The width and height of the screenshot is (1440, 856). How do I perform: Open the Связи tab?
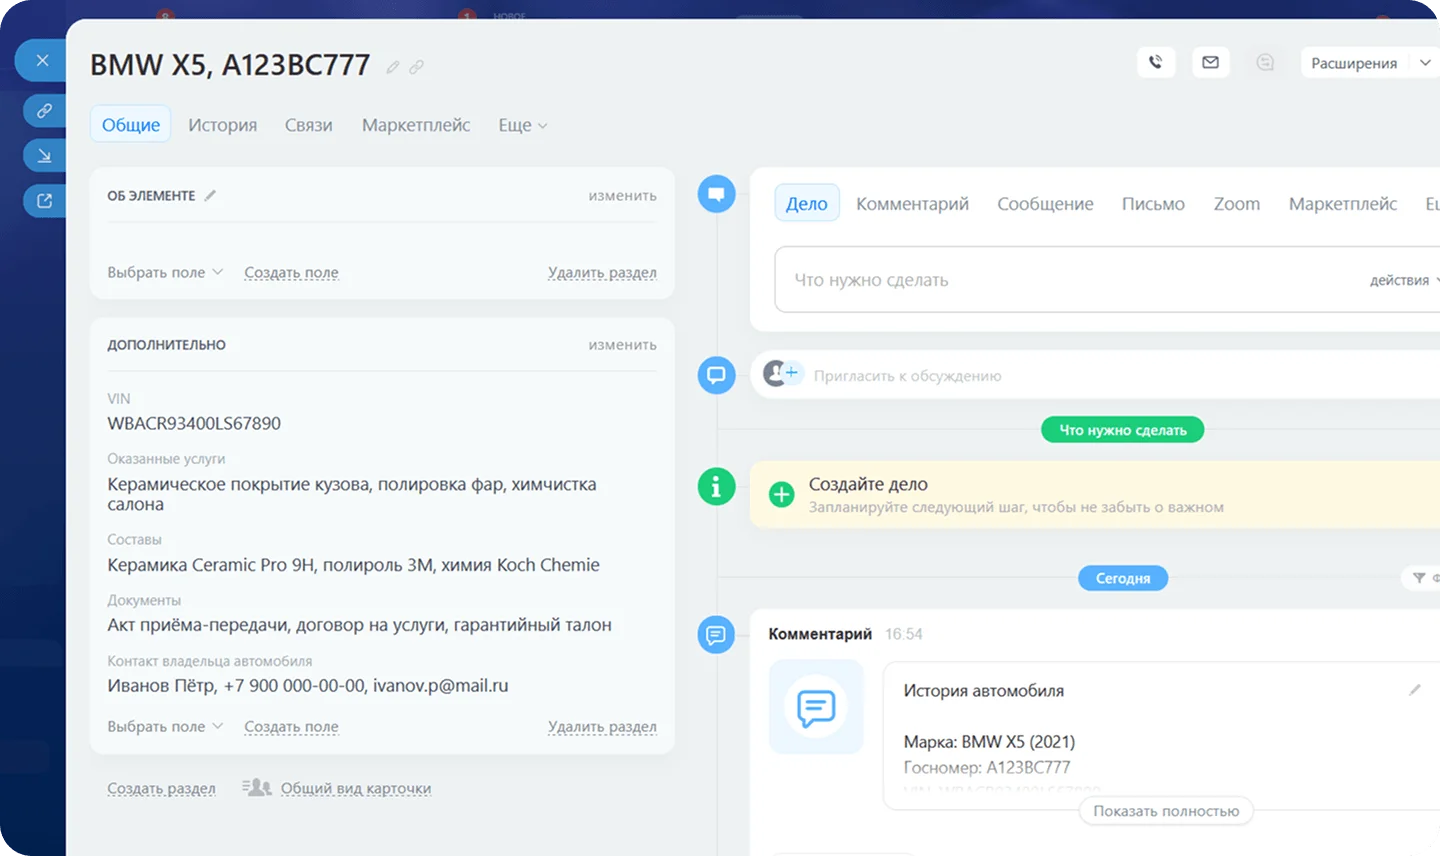coord(309,125)
